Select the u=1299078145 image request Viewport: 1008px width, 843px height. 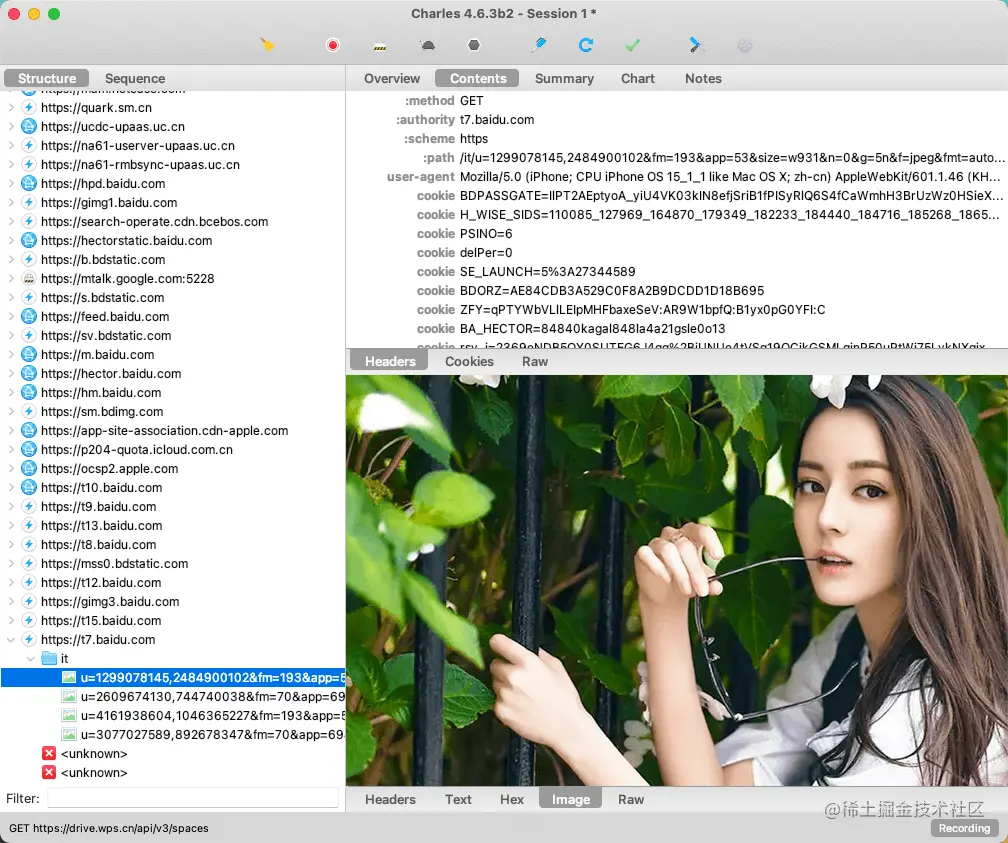pos(173,678)
